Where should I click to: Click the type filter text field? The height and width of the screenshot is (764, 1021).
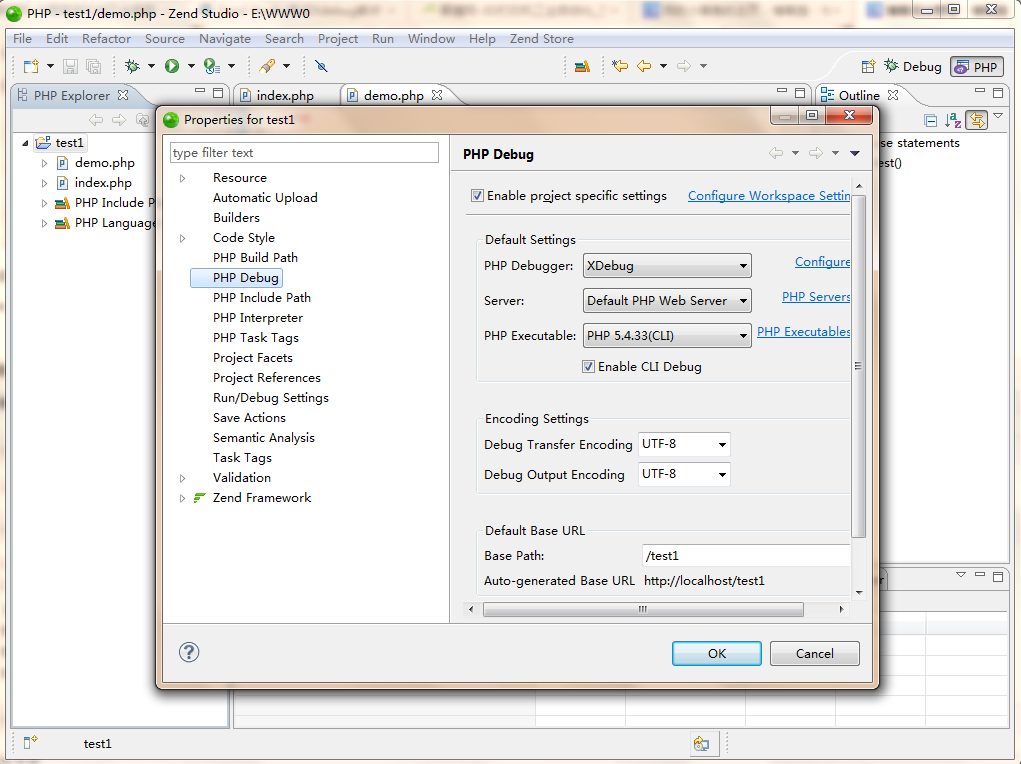[304, 153]
